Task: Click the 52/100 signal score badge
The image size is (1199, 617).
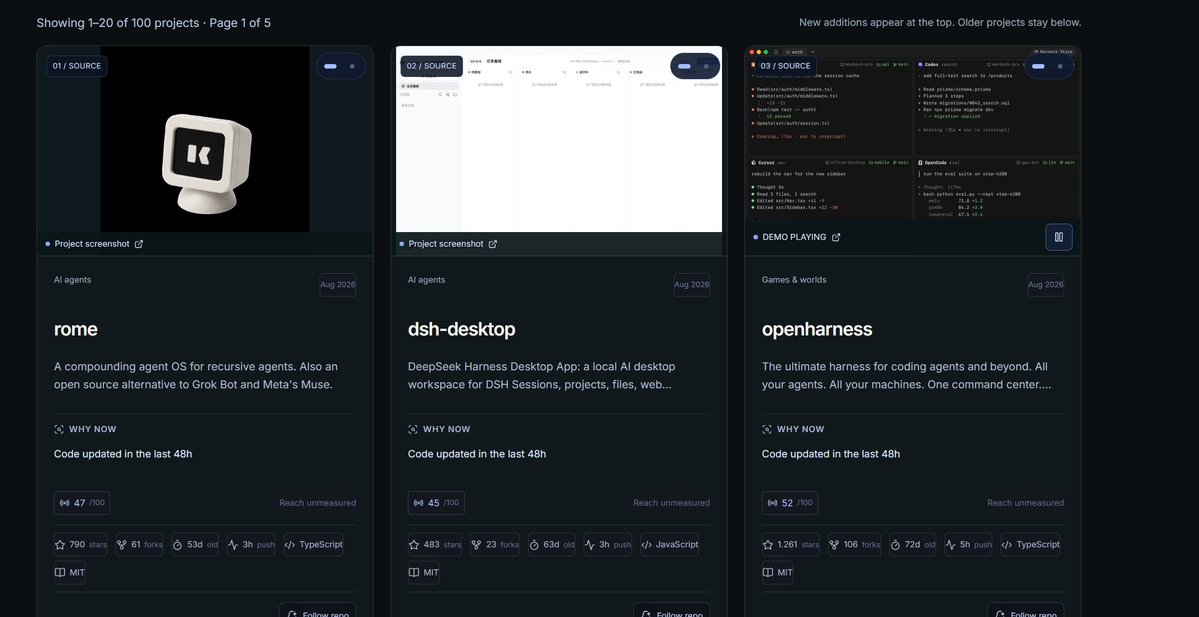Action: [x=790, y=502]
